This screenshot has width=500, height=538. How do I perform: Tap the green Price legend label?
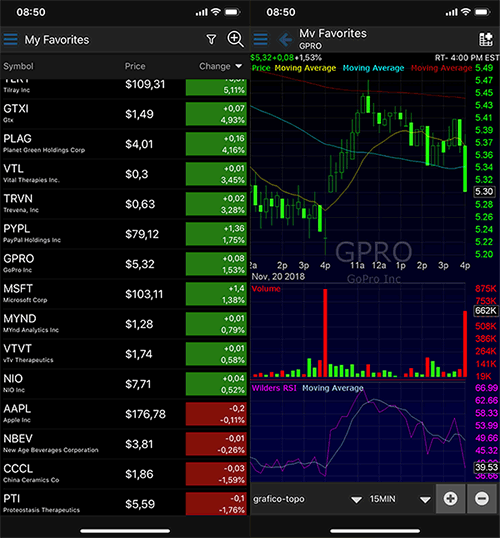(x=261, y=68)
